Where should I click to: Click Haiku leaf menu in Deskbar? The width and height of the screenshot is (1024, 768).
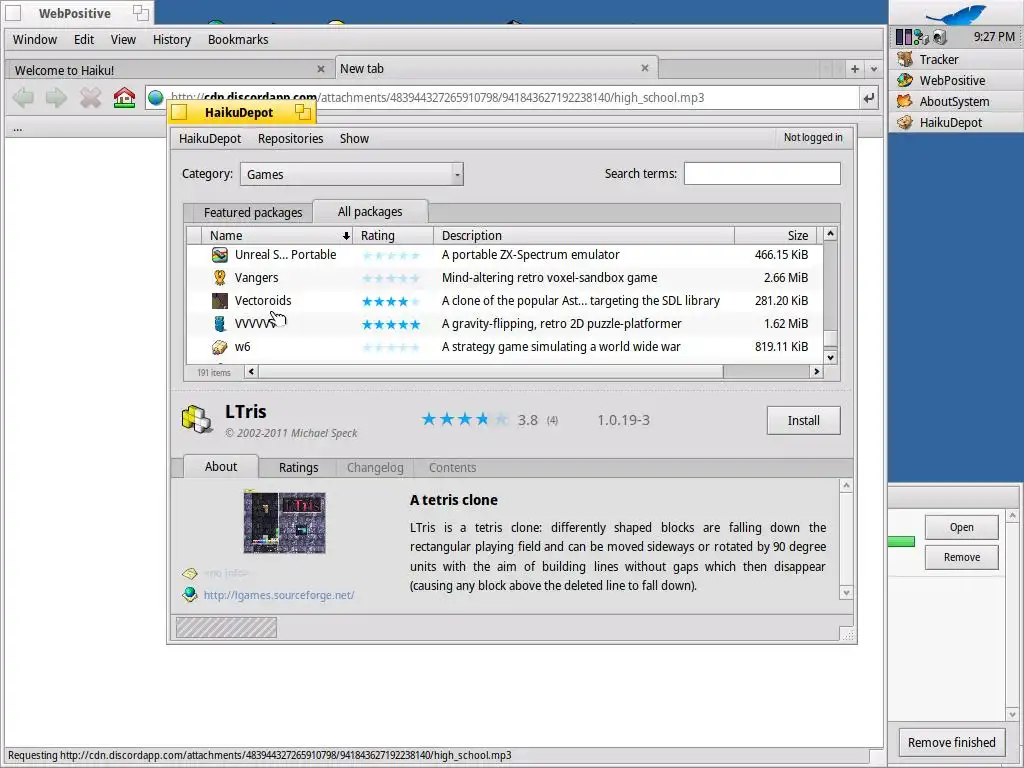(x=956, y=14)
